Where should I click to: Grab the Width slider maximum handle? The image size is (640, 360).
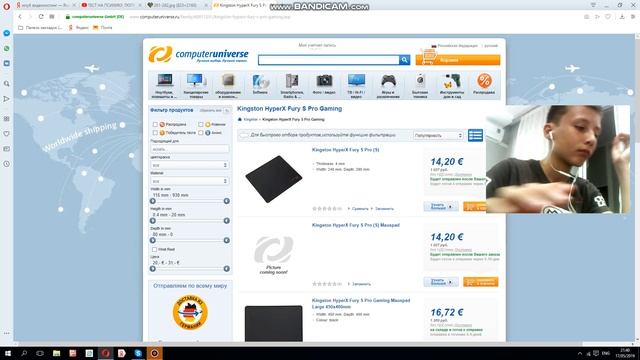point(227,201)
